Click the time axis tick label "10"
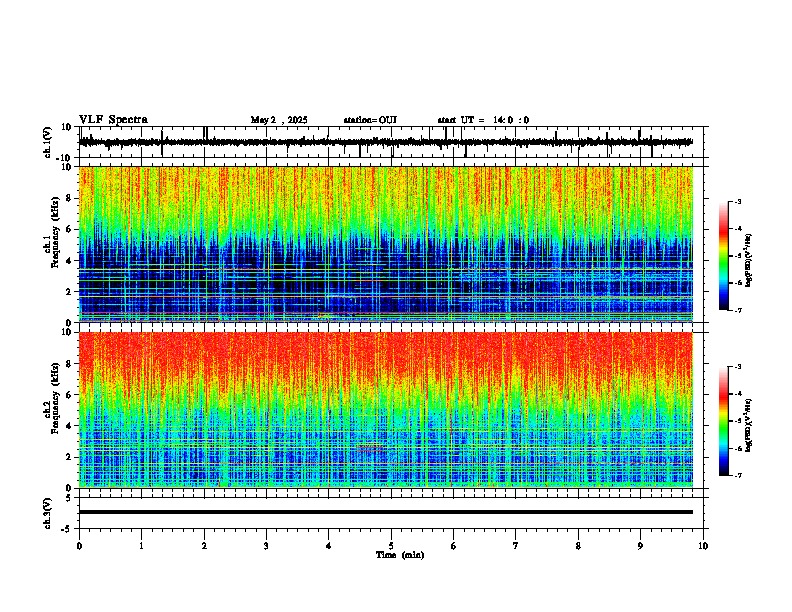 tap(703, 546)
